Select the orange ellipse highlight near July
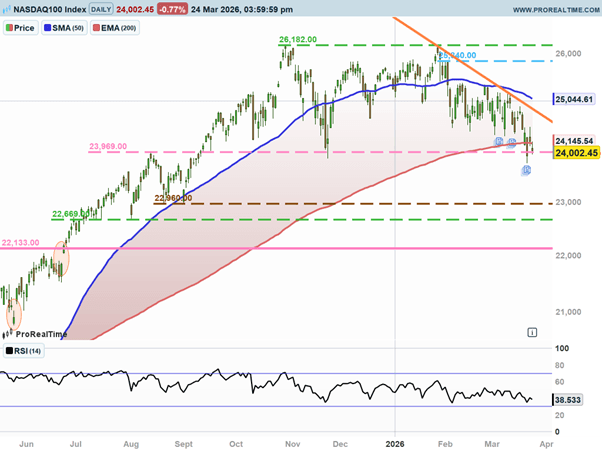This screenshot has width=602, height=451. pos(60,258)
